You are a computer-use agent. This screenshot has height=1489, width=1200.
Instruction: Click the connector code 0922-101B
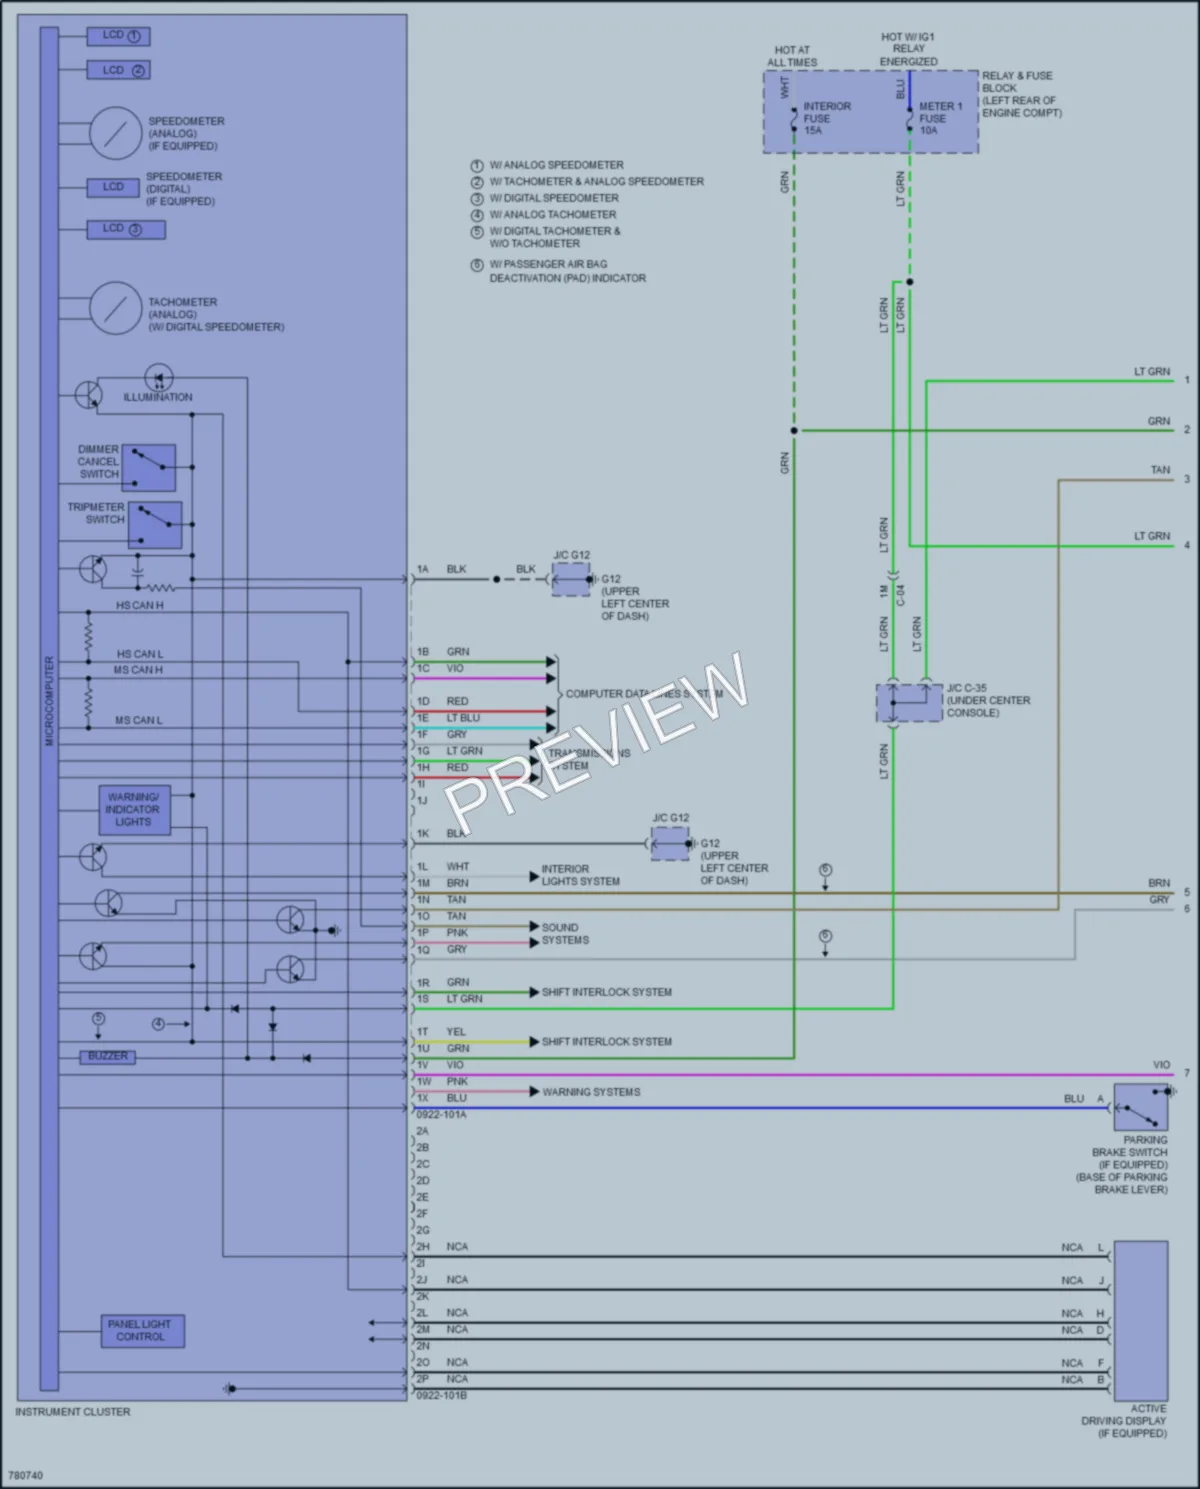(x=441, y=1395)
